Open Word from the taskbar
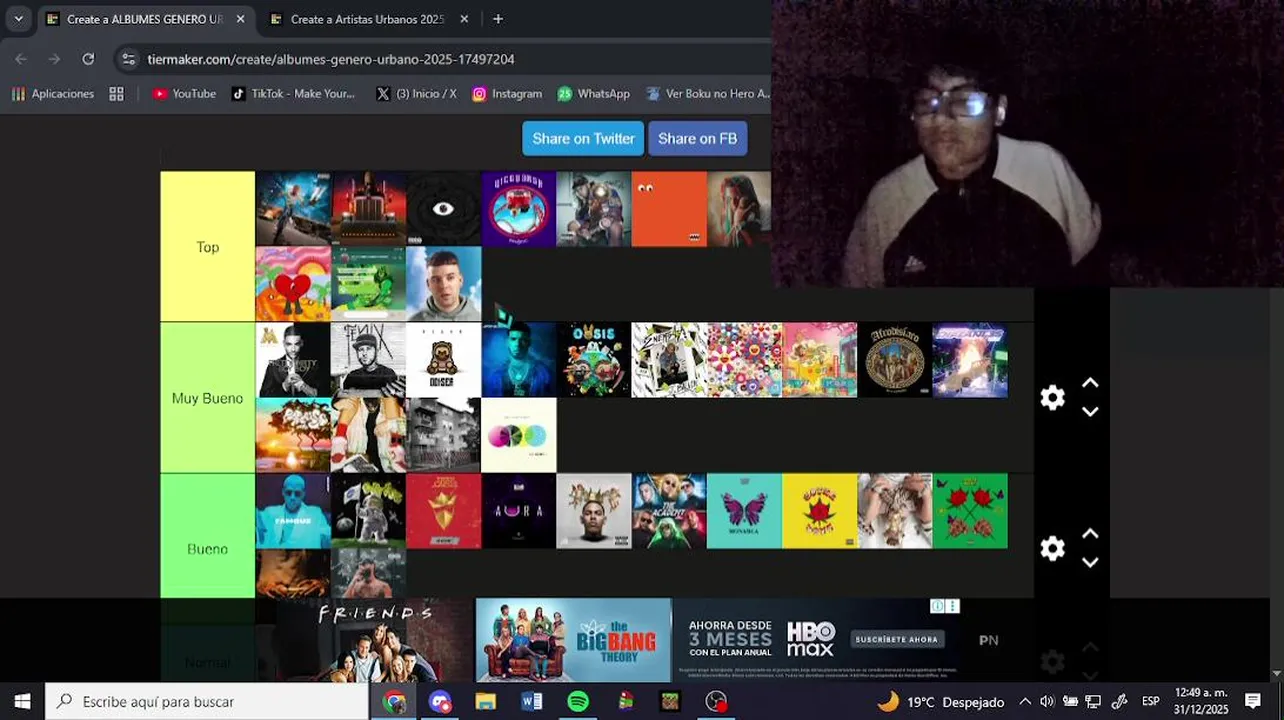1284x720 pixels. tap(532, 701)
